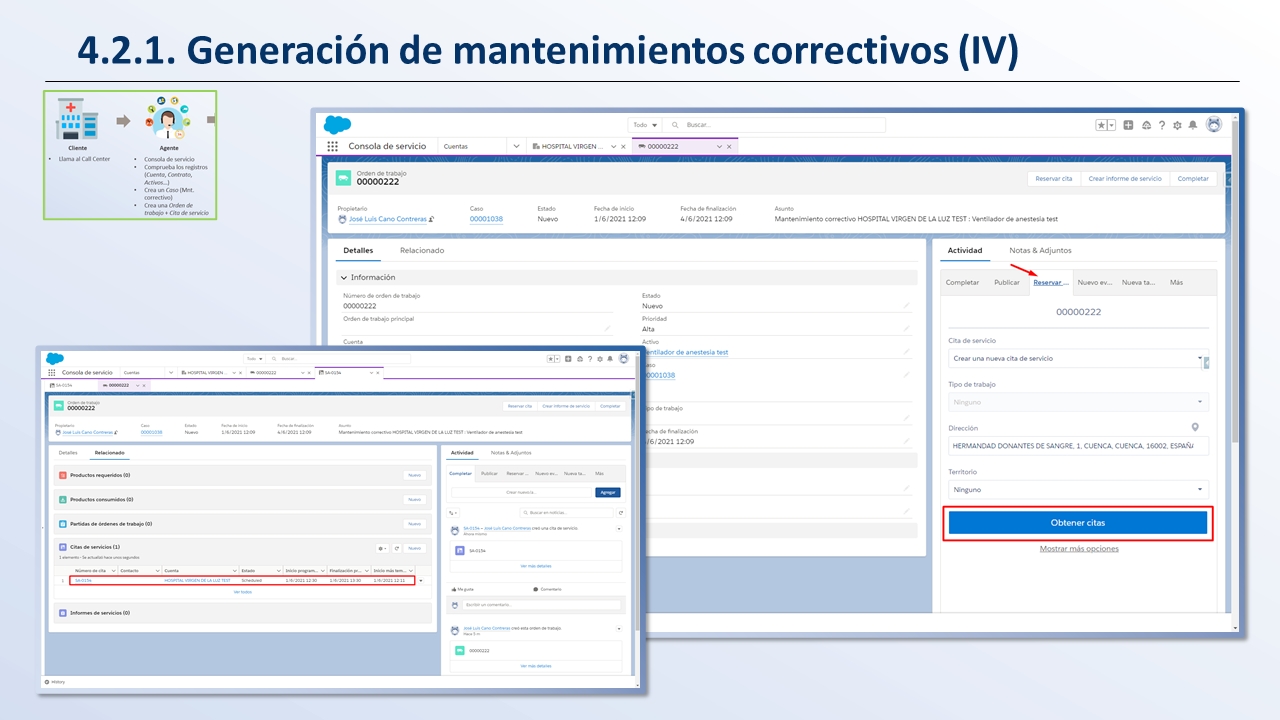
Task: Click the Dirección address input field
Action: 1070,446
